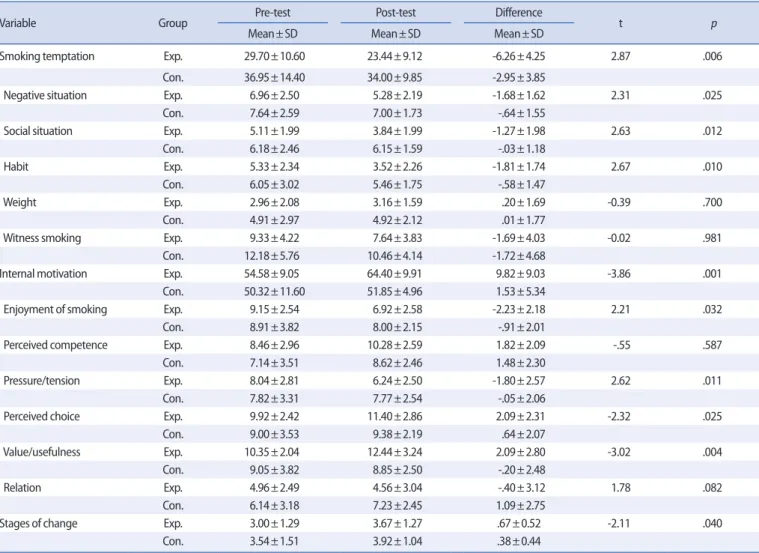Select the 'Perceived choice' variable label
The height and width of the screenshot is (553, 759).
coord(42,416)
